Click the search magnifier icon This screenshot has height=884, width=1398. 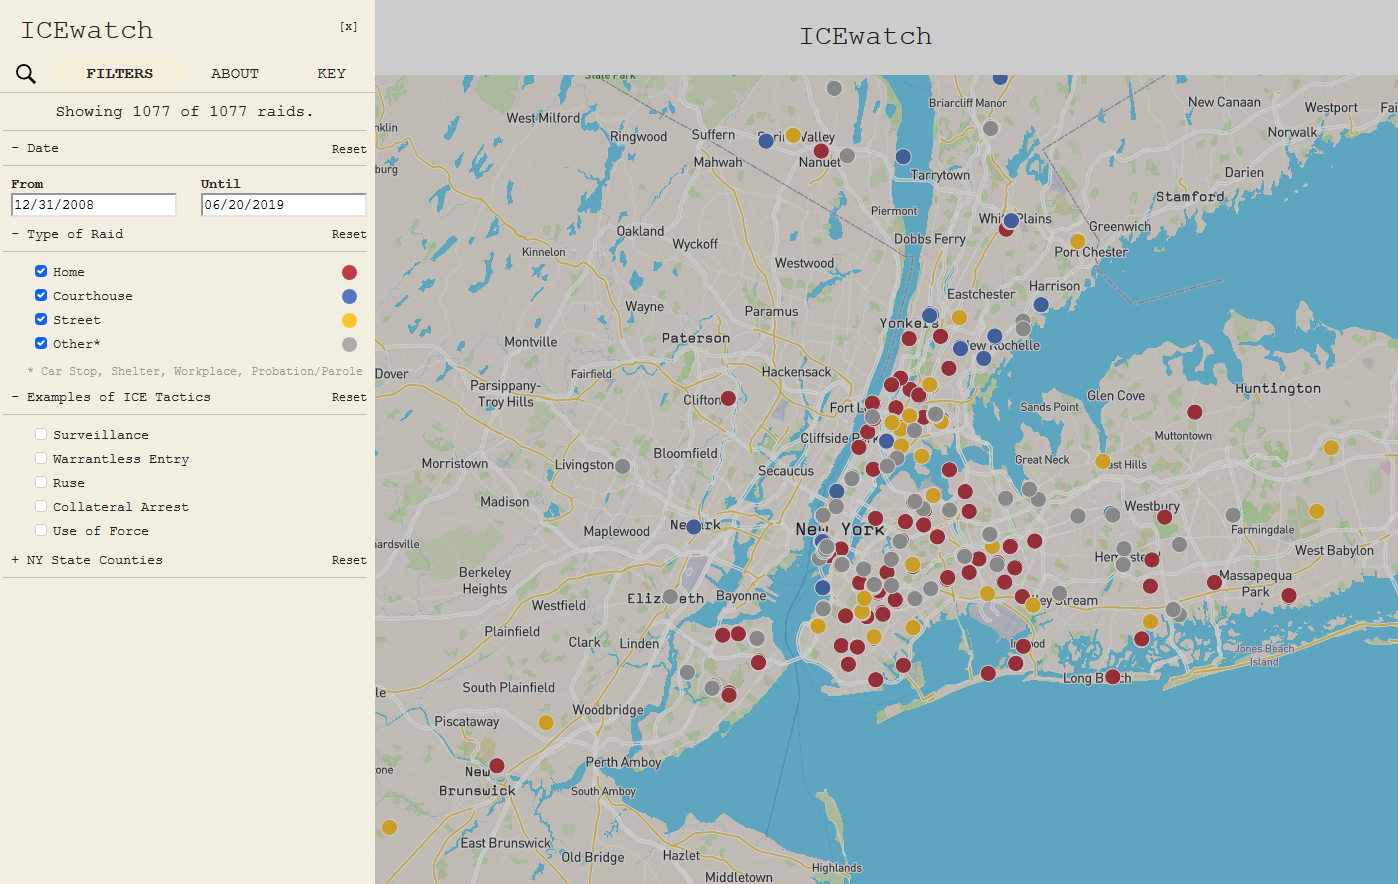pos(26,74)
